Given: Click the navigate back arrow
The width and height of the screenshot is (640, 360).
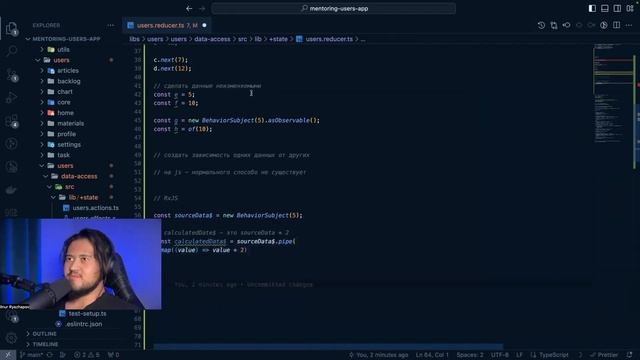Looking at the screenshot, I should [189, 8].
